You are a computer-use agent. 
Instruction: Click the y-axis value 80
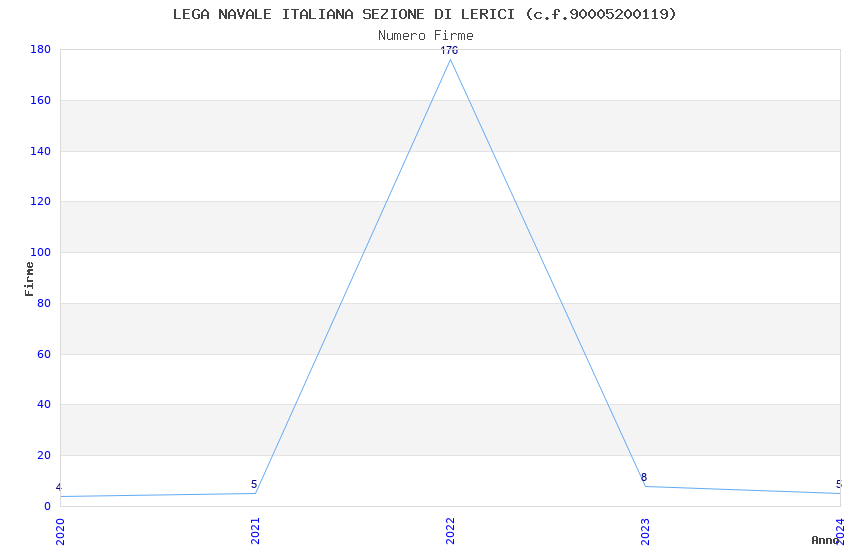[x=44, y=303]
